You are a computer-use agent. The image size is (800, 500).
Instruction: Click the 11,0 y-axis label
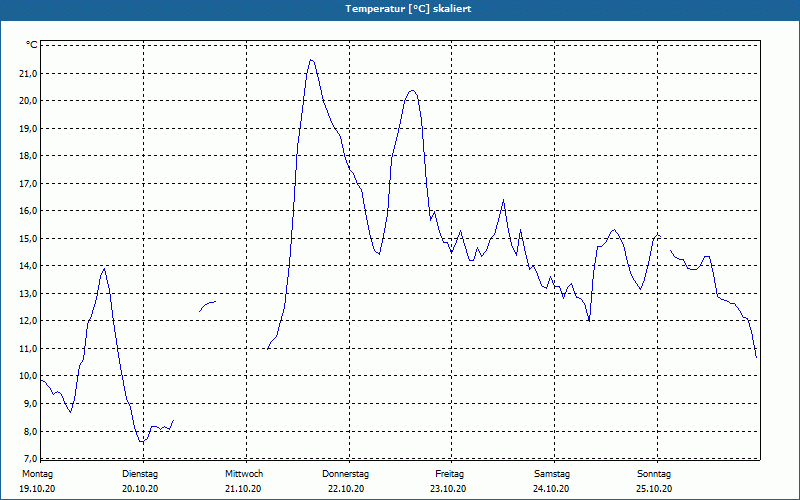click(x=28, y=348)
